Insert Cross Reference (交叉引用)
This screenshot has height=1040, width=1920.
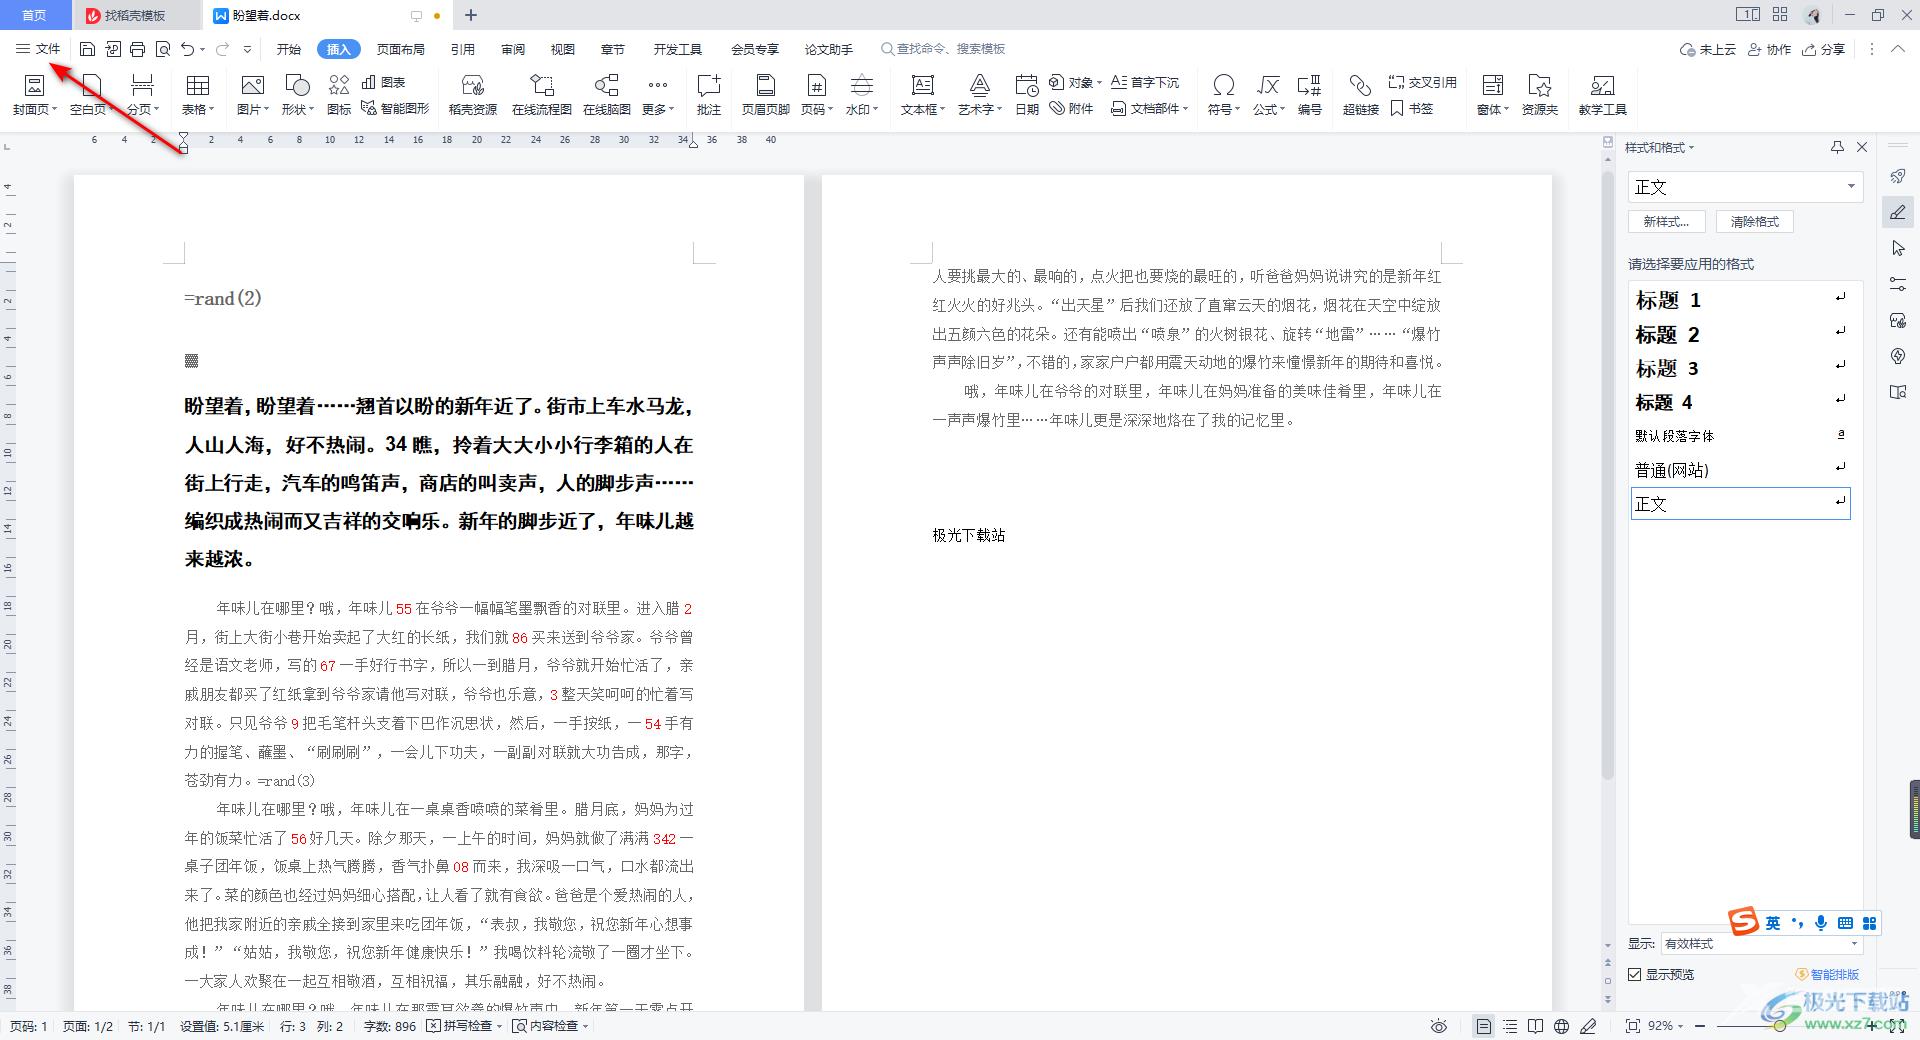click(x=1422, y=82)
